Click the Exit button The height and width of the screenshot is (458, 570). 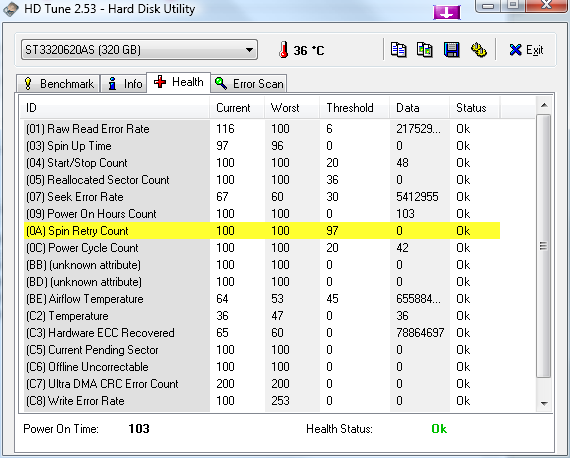(x=526, y=50)
